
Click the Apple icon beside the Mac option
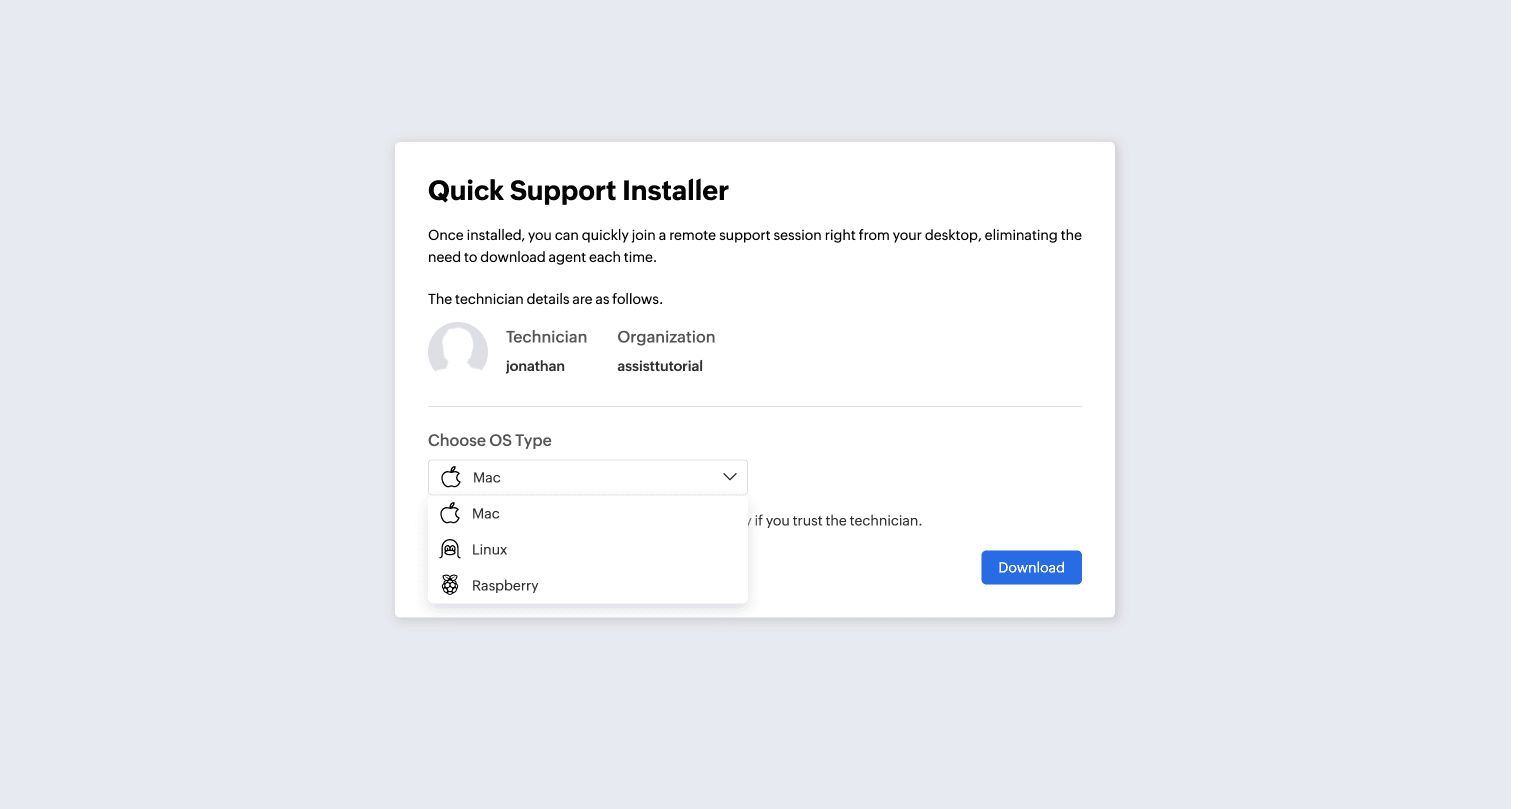point(450,513)
